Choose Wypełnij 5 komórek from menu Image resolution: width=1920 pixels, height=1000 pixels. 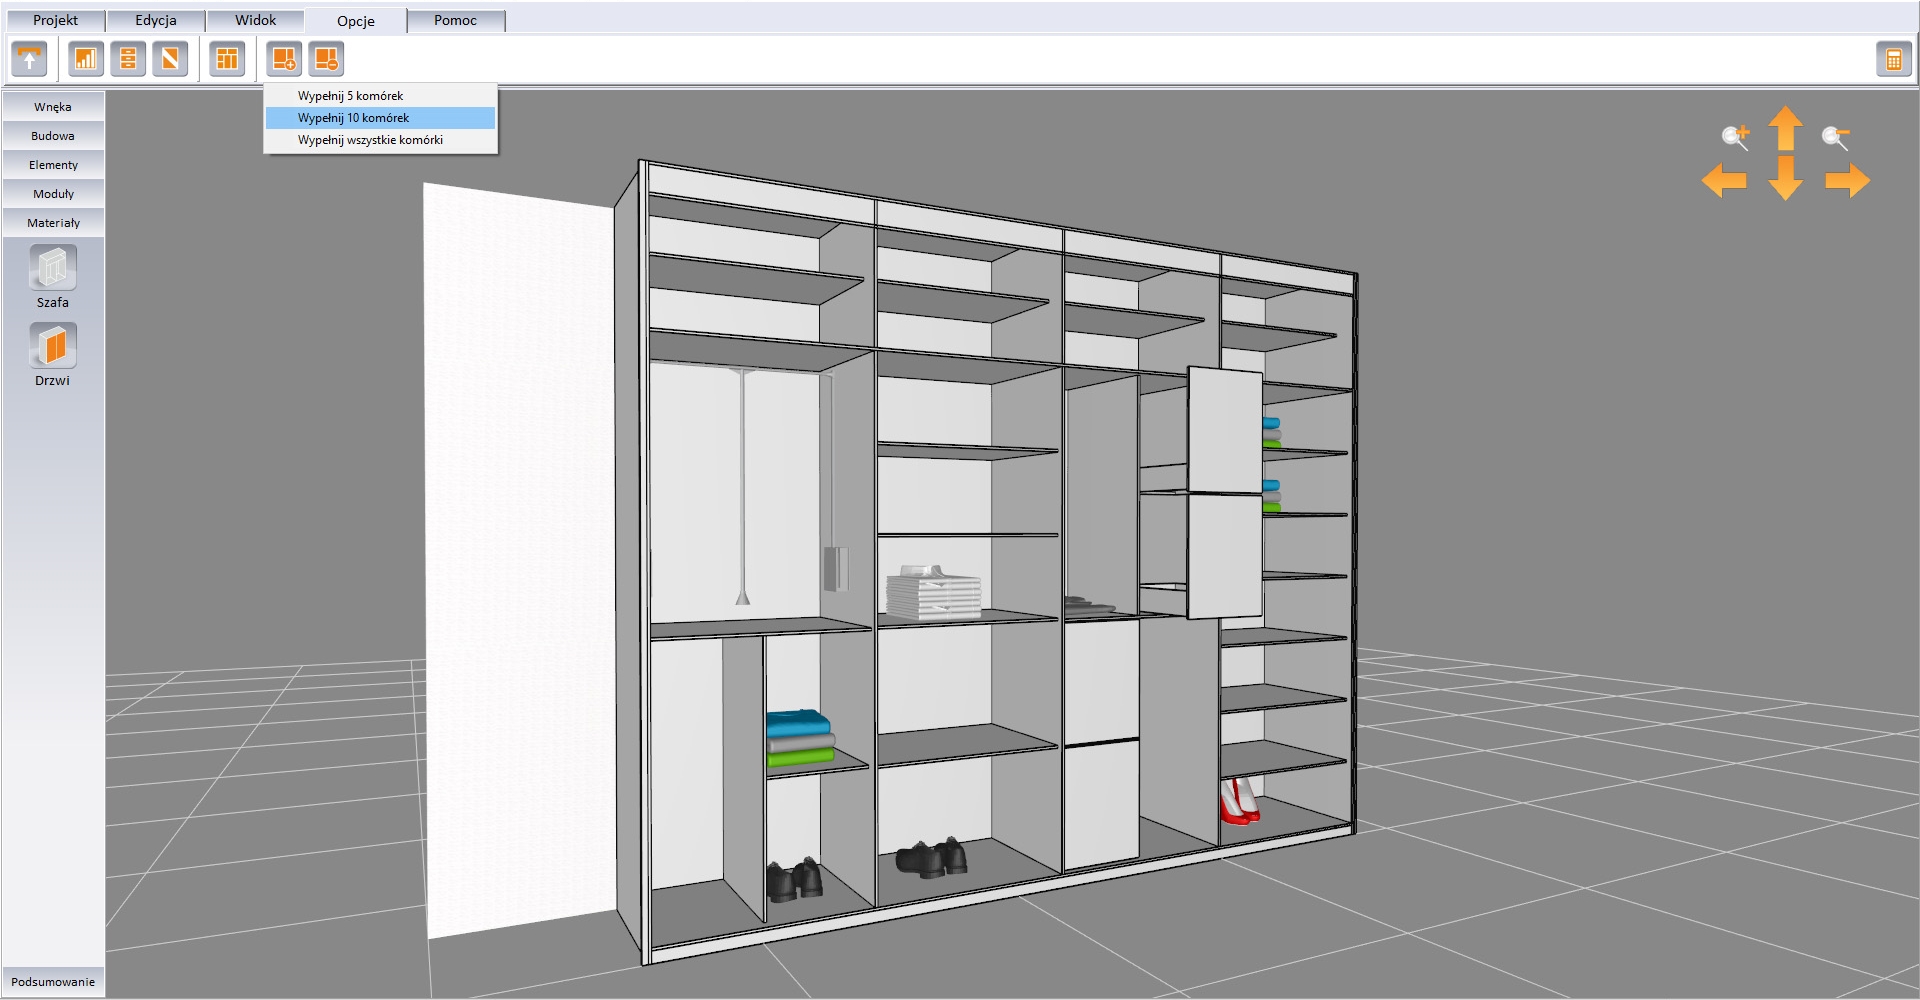tap(350, 96)
